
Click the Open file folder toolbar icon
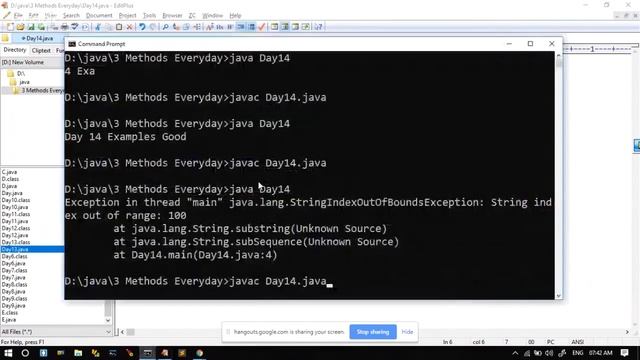(20, 27)
